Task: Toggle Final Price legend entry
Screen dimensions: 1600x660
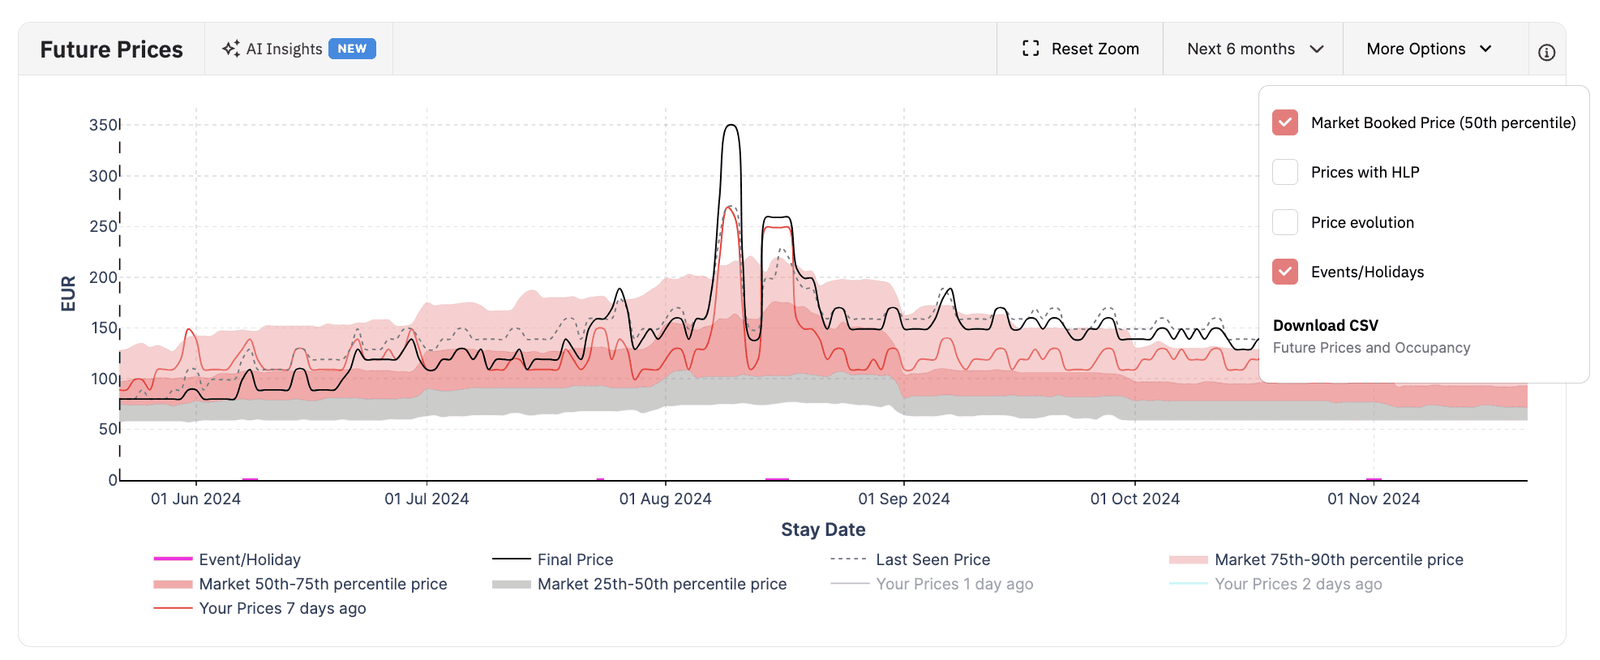Action: pyautogui.click(x=552, y=560)
